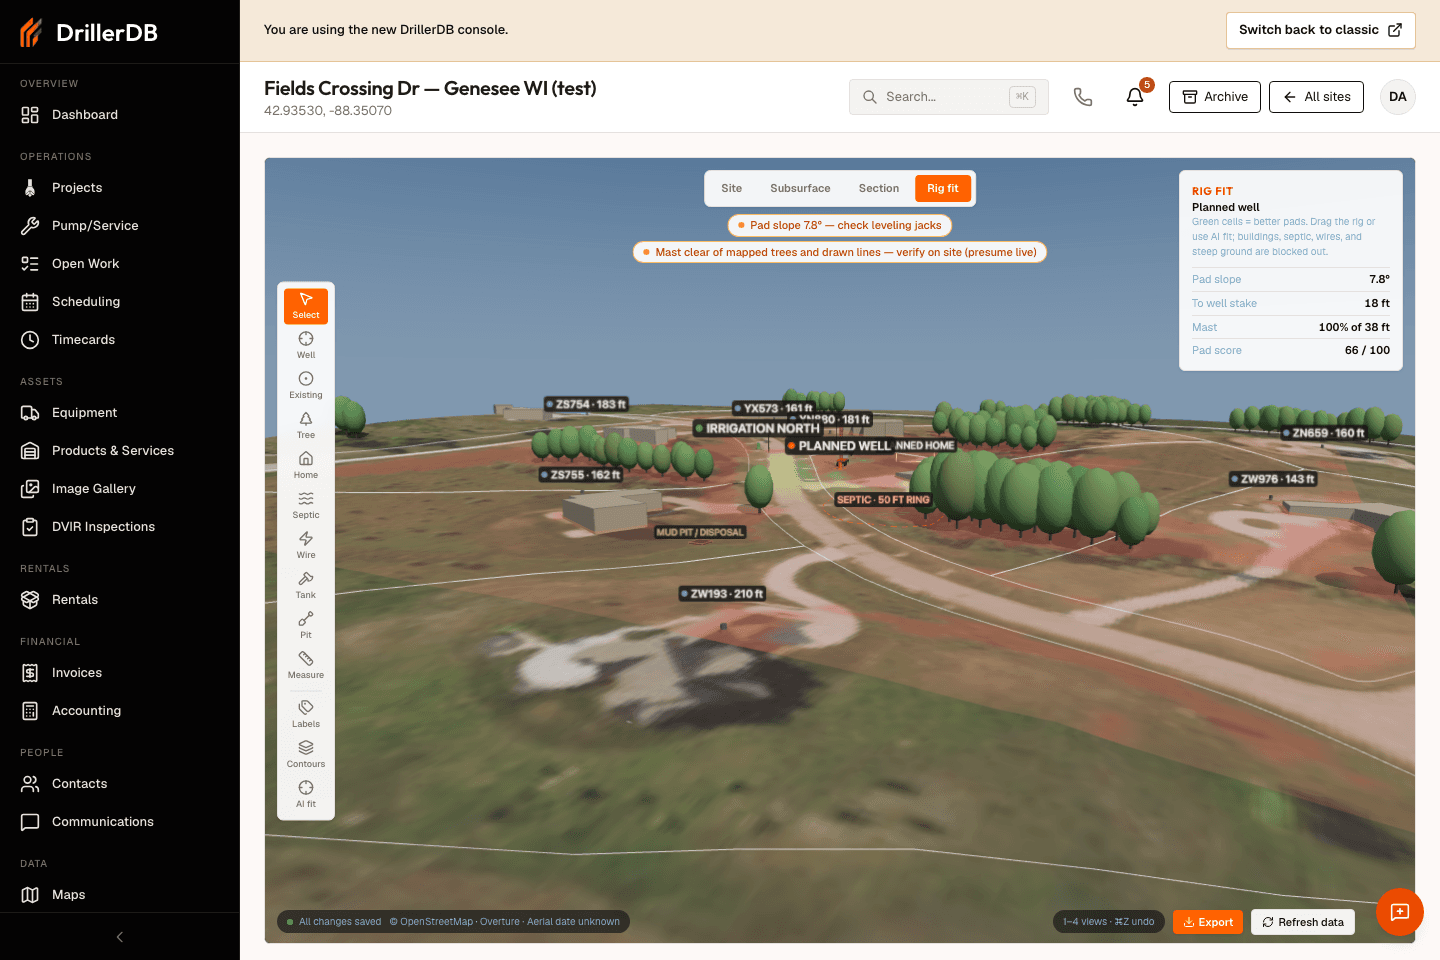Open the Open Work list

pos(120,264)
